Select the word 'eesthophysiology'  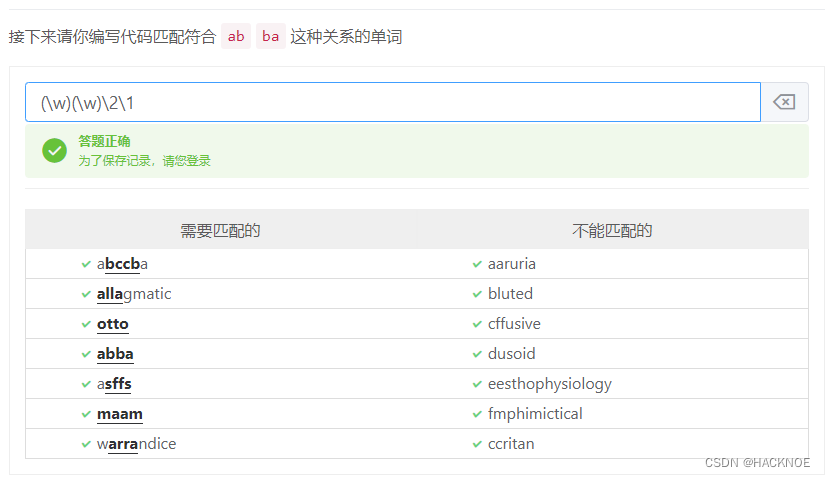click(550, 384)
